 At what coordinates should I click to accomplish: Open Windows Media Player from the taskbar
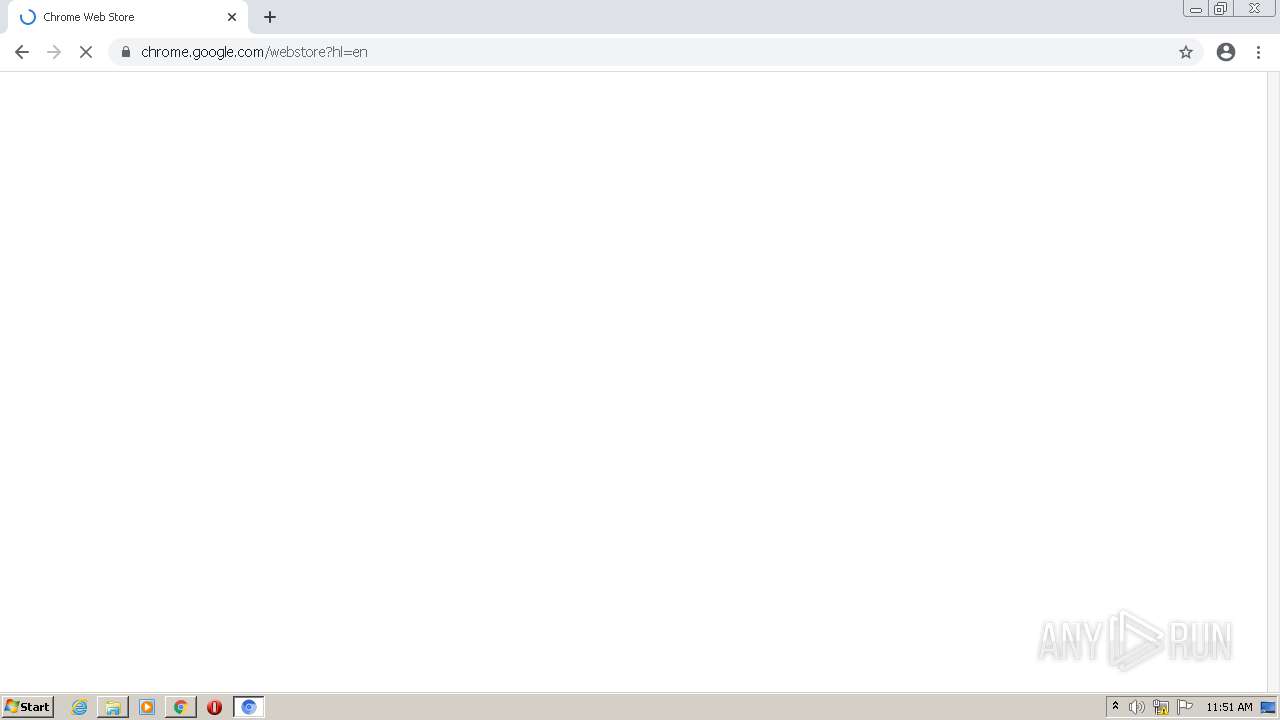click(x=147, y=707)
